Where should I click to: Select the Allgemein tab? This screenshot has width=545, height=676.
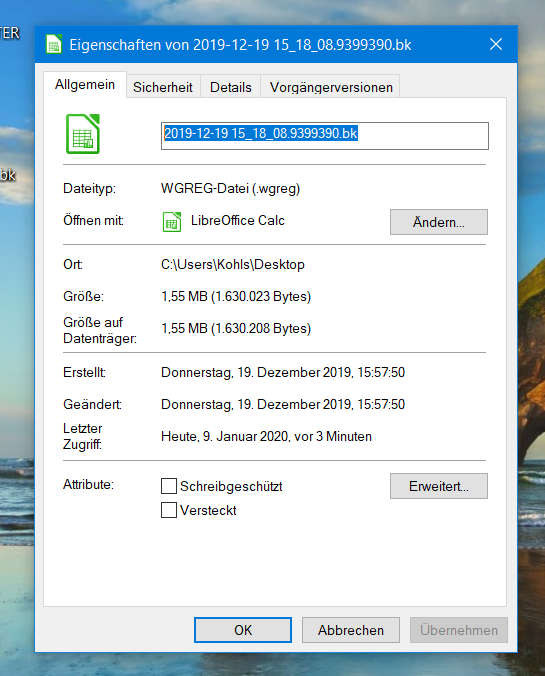point(85,84)
